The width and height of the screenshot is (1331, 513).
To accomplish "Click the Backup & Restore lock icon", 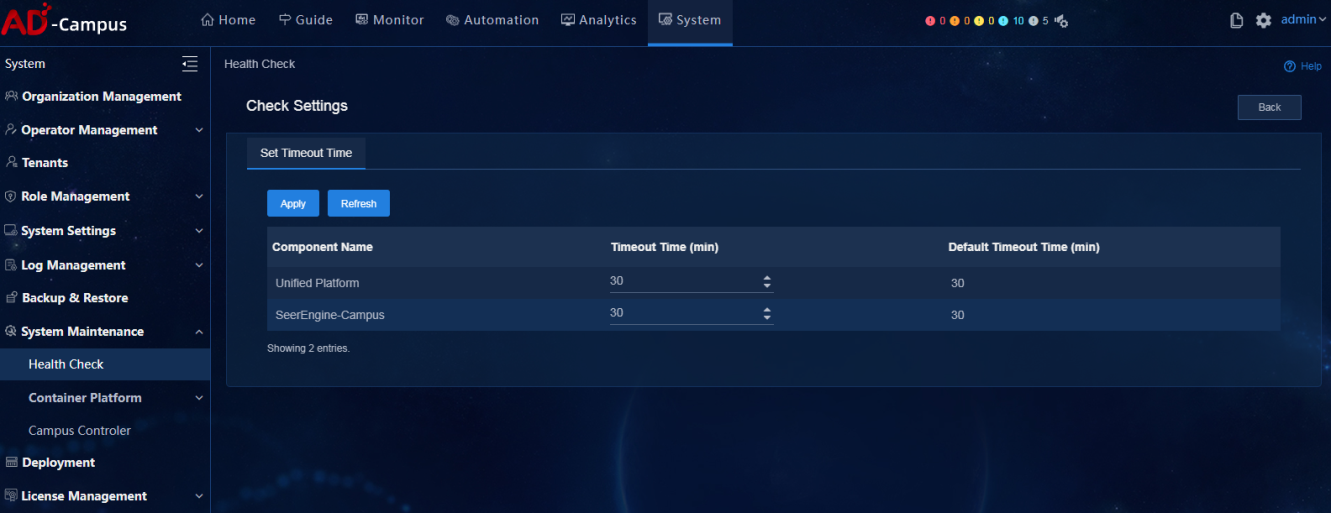I will [12, 298].
